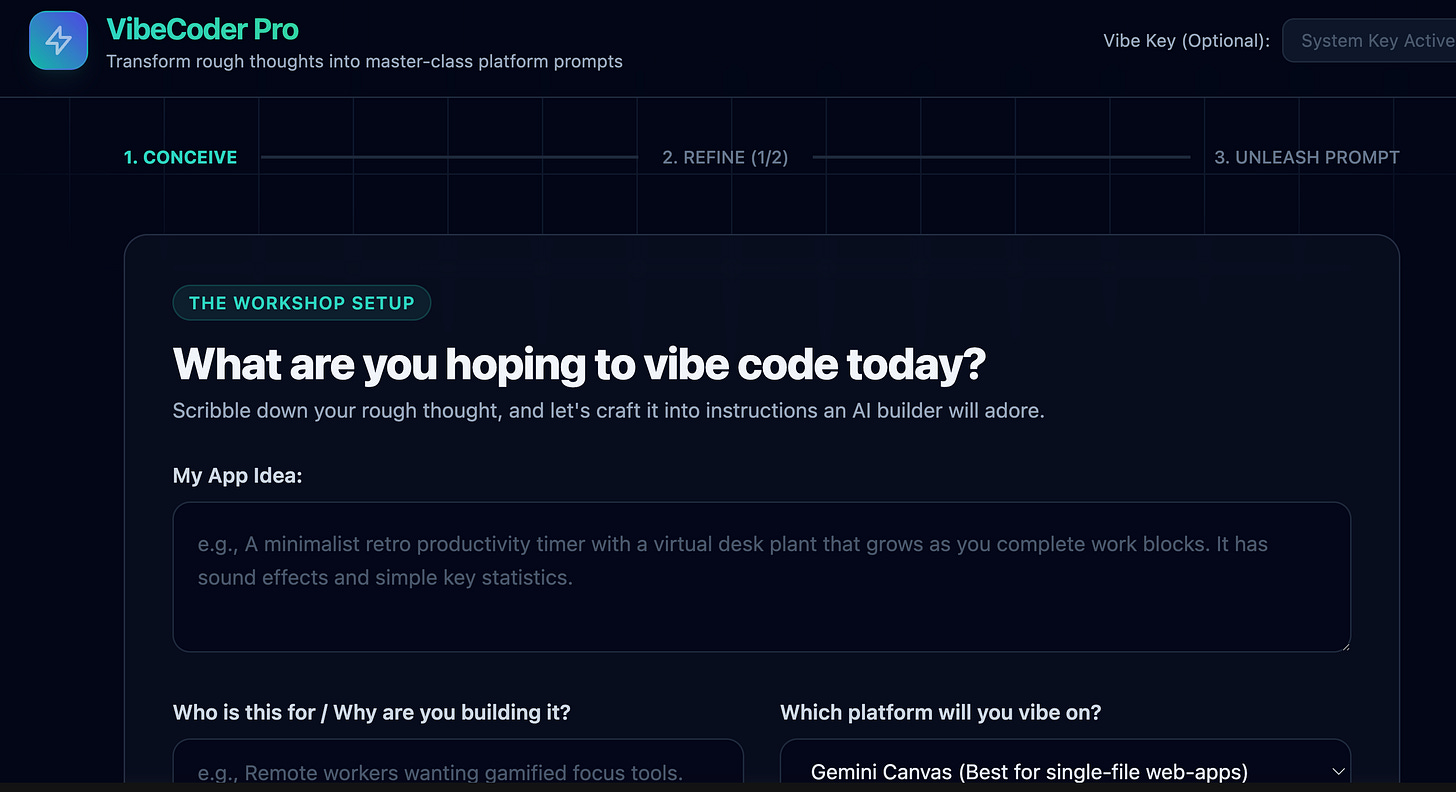The image size is (1456, 792).
Task: Focus the Who is this for input field
Action: tap(458, 765)
